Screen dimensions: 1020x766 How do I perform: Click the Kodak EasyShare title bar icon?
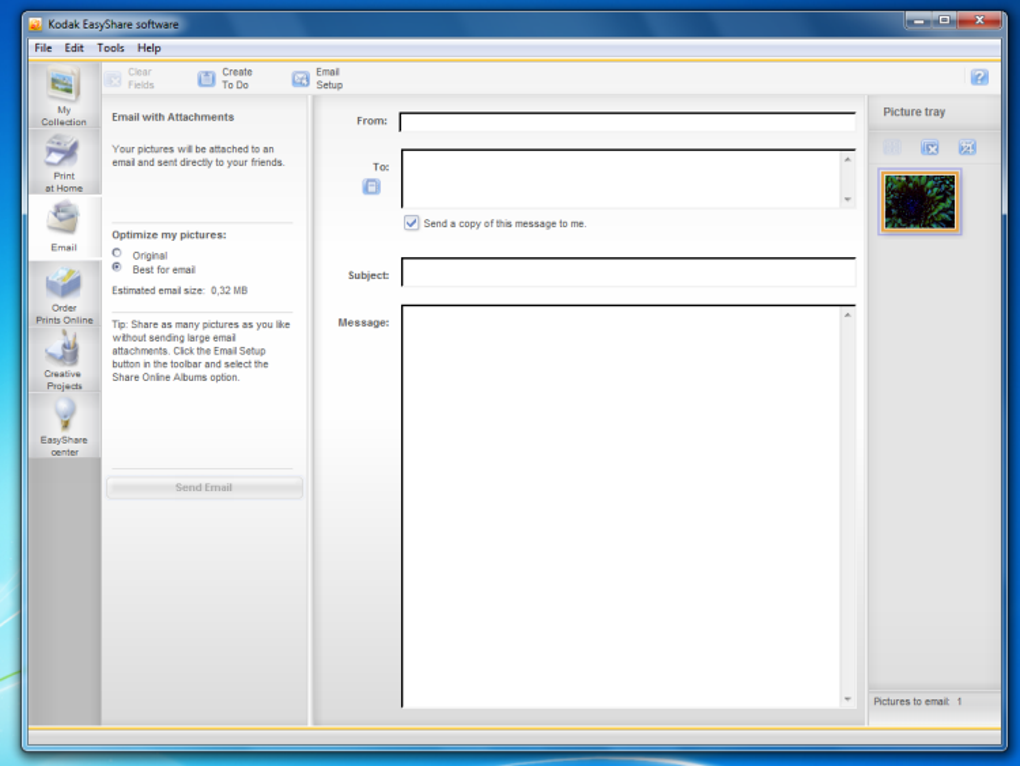[36, 24]
